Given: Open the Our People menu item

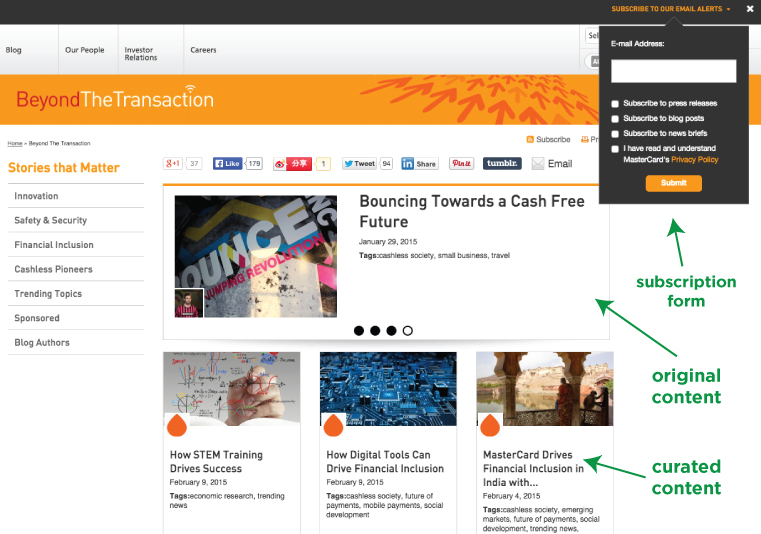Looking at the screenshot, I should [x=85, y=50].
